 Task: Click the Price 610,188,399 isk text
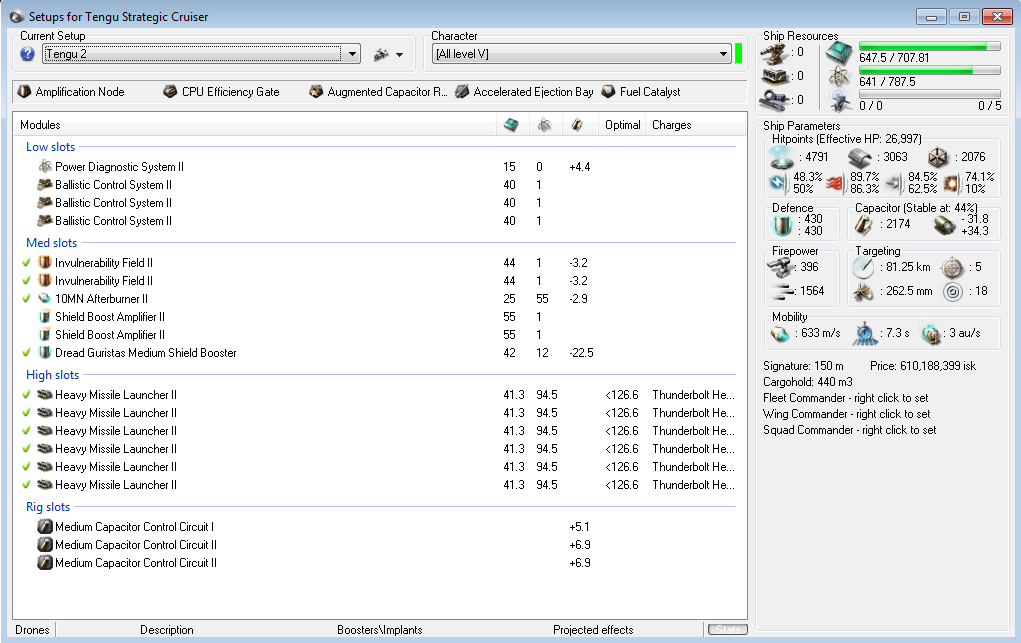(x=923, y=366)
